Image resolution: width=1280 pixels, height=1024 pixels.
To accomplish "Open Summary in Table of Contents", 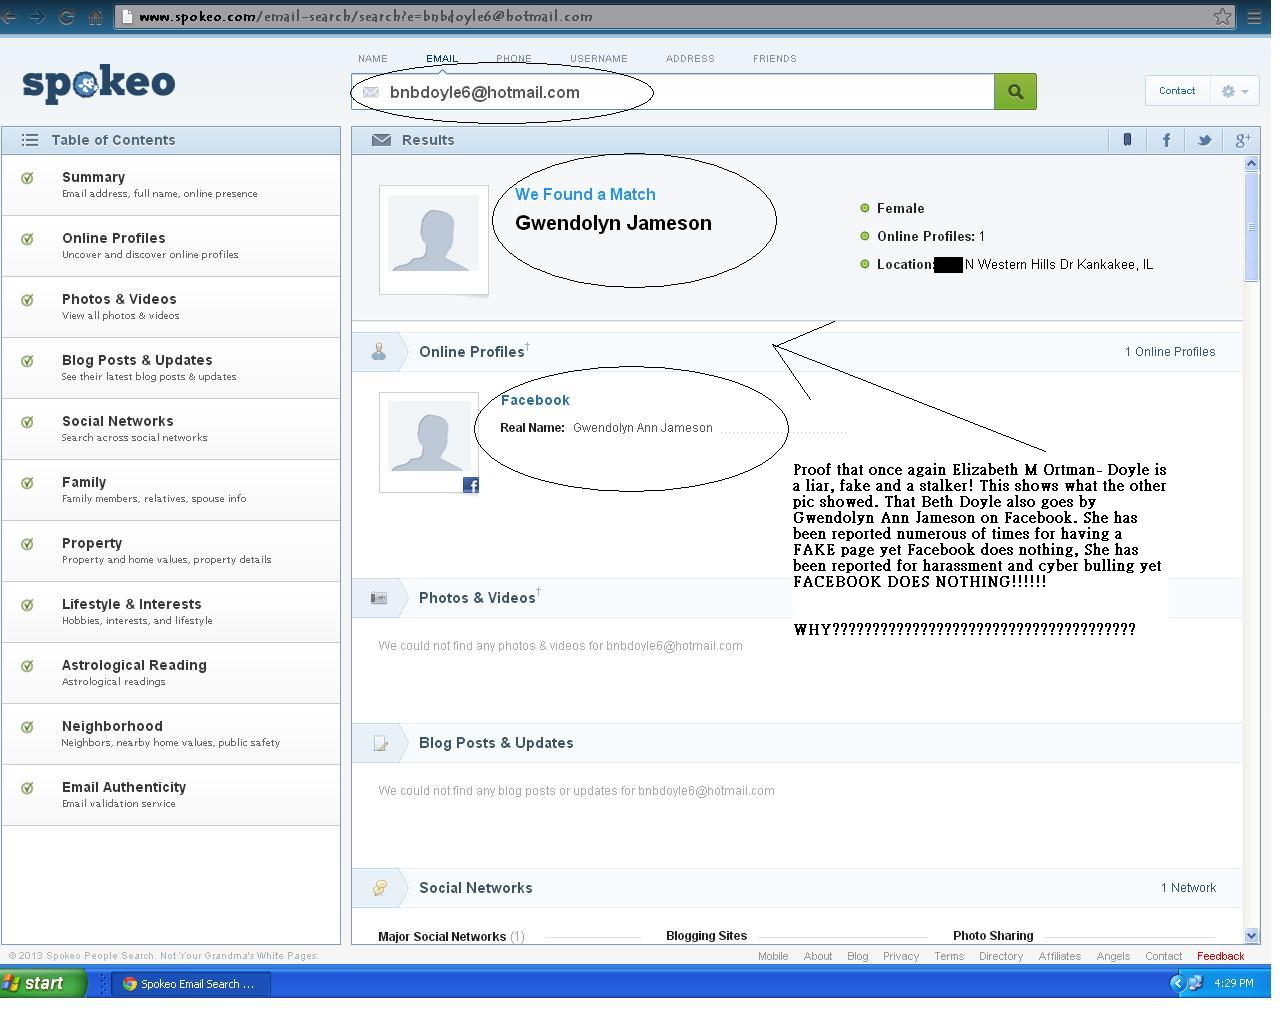I will [171, 185].
